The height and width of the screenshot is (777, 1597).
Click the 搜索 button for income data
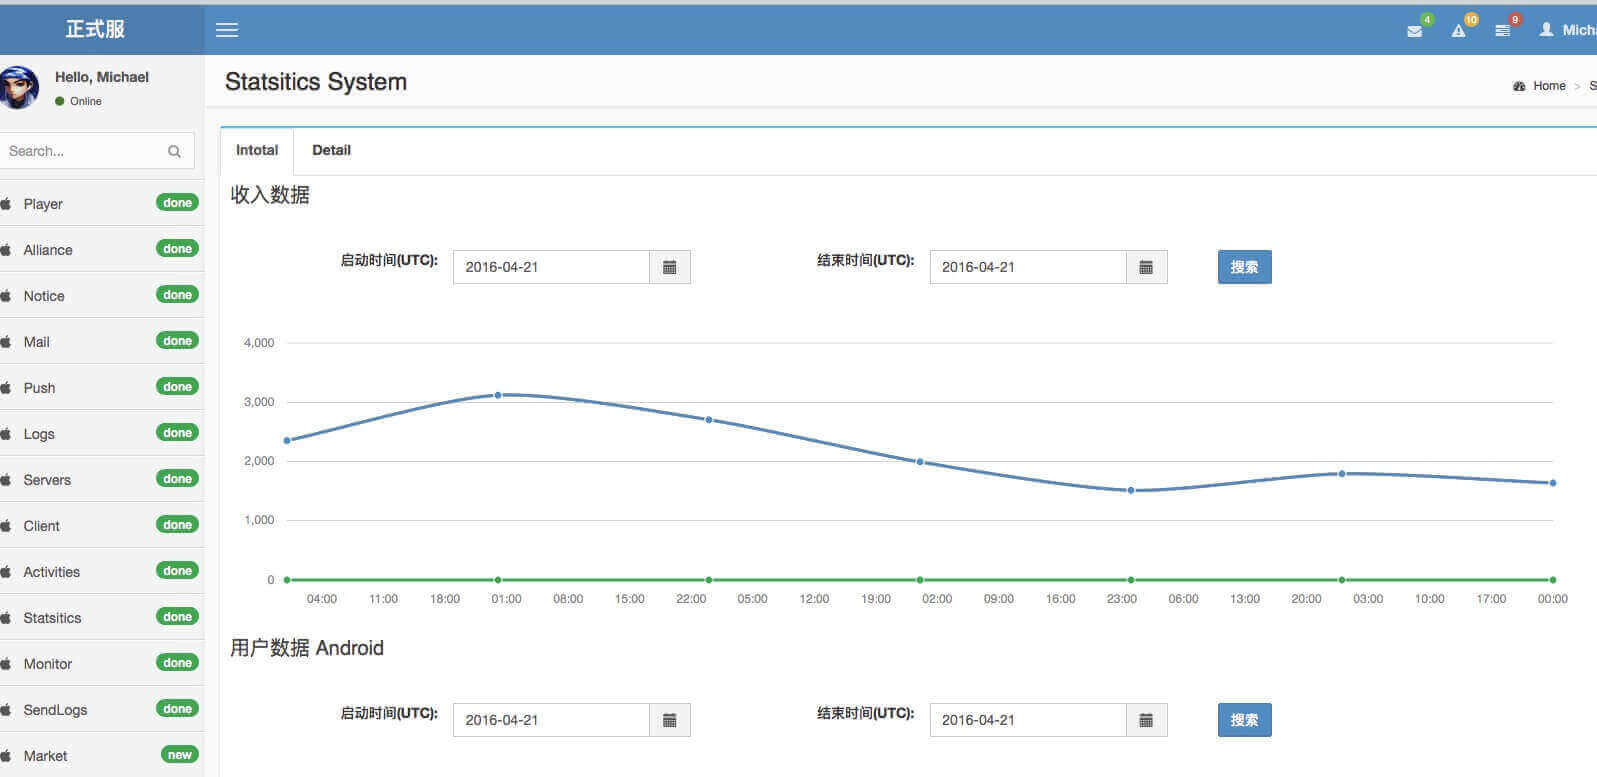[1244, 267]
